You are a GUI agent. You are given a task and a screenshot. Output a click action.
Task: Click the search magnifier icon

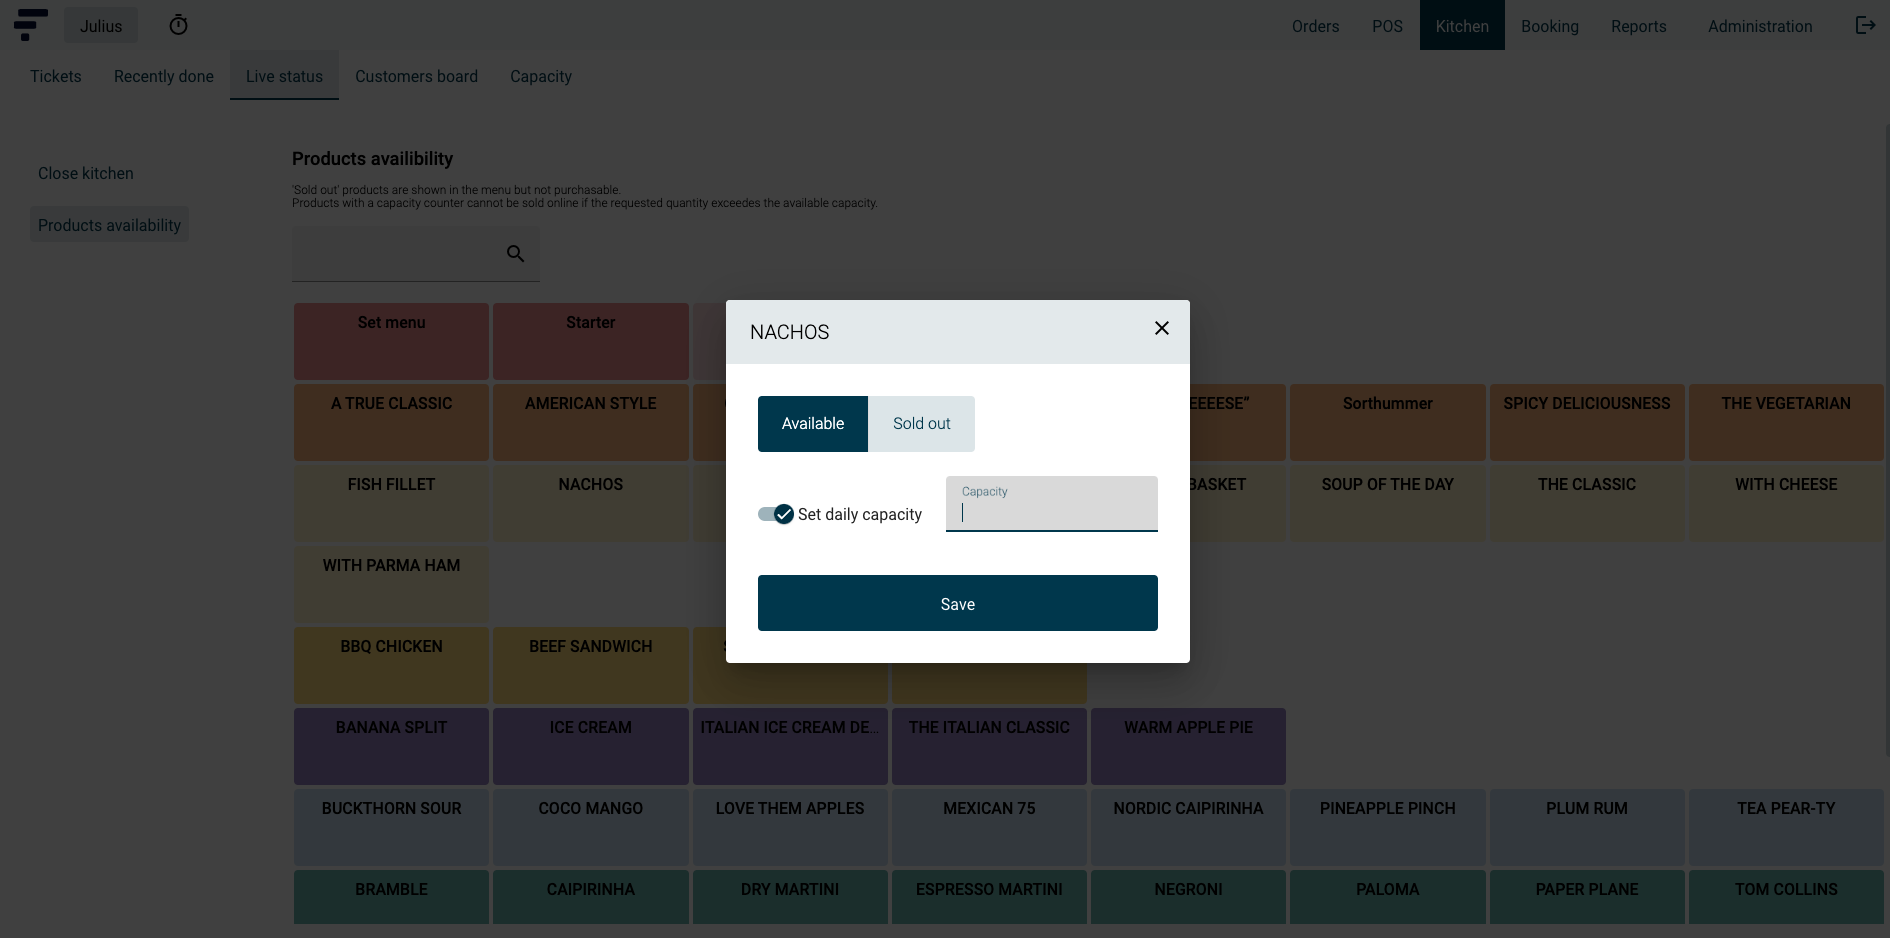(x=515, y=254)
